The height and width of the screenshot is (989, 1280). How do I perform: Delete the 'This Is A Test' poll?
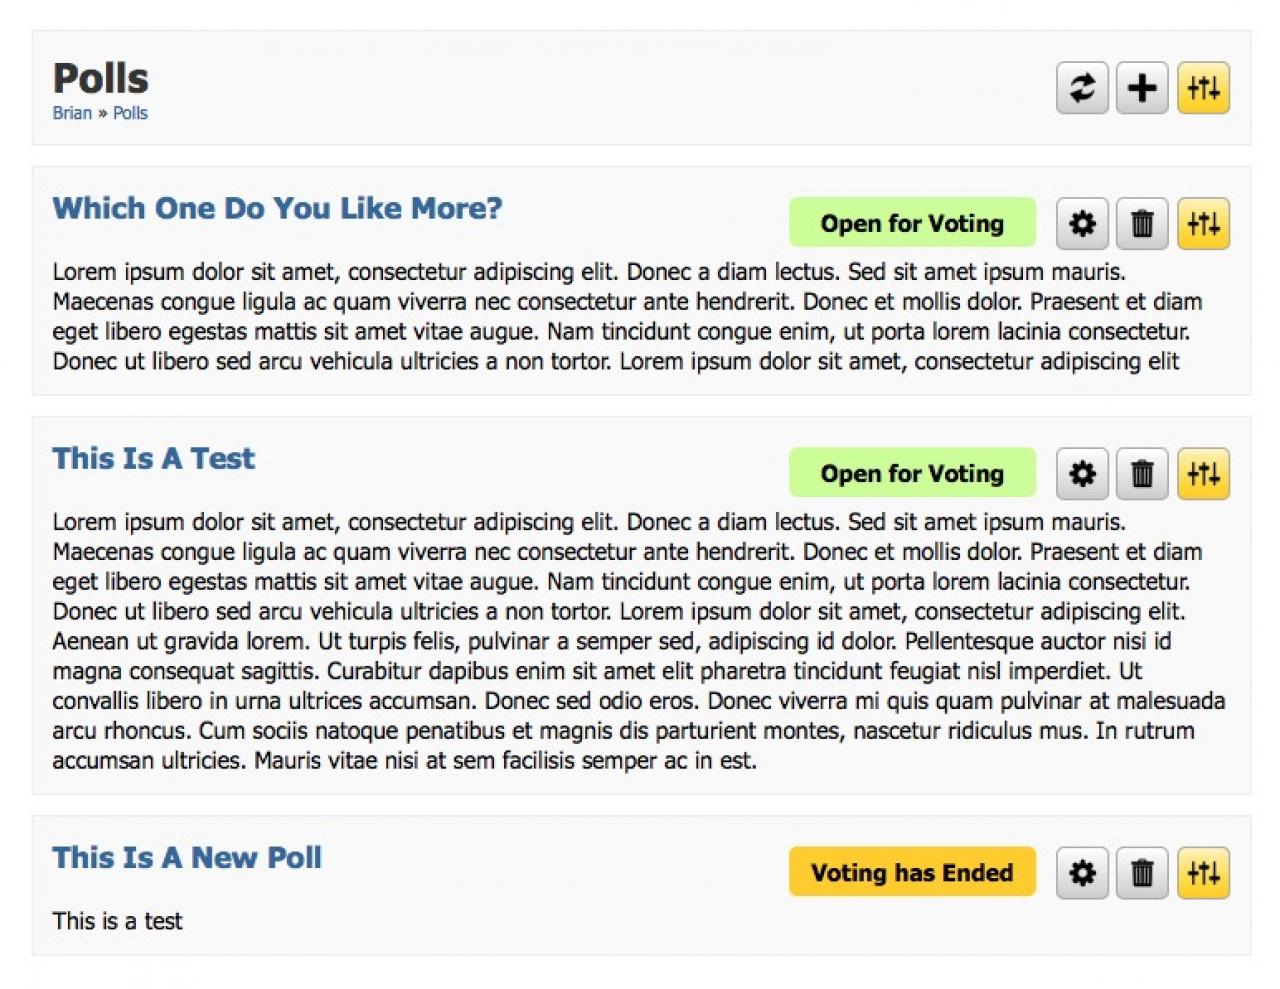click(1142, 473)
